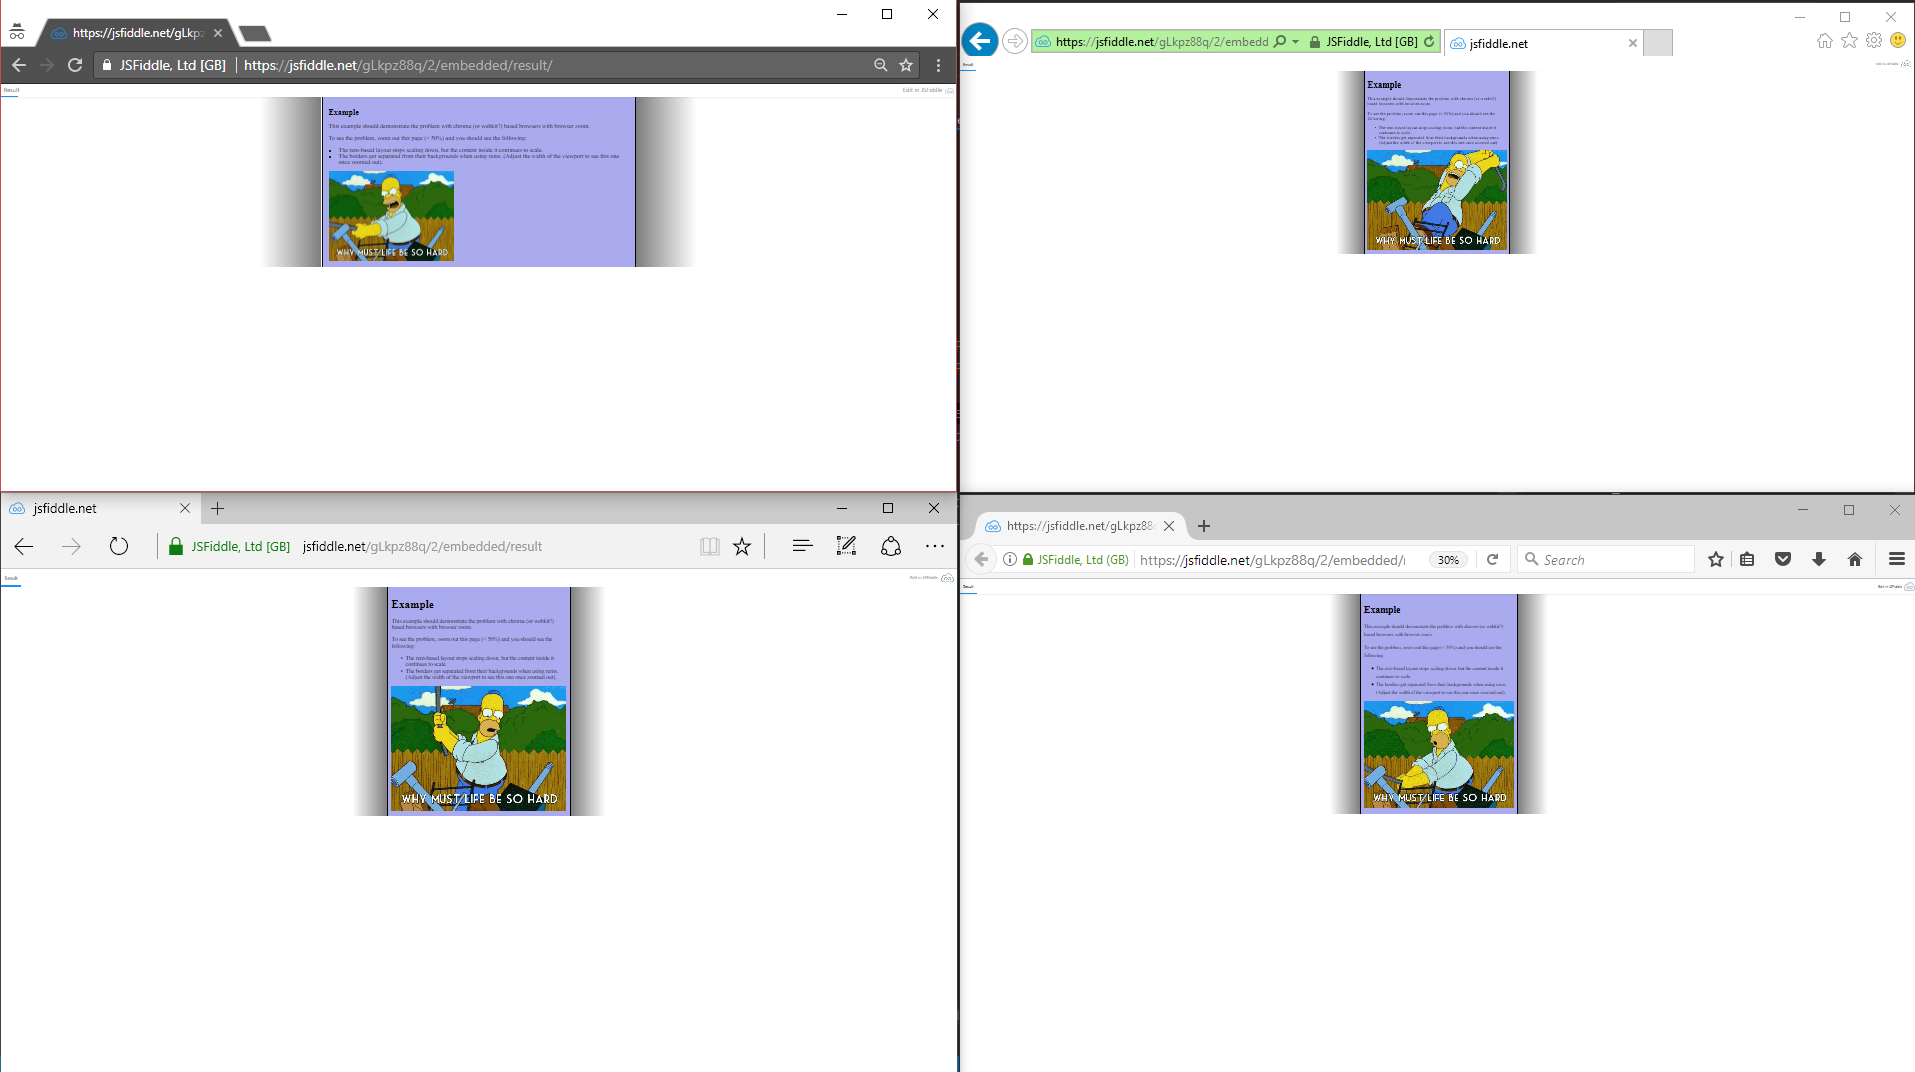The height and width of the screenshot is (1072, 1915).
Task: Click the Share icon in Edge
Action: click(x=891, y=546)
